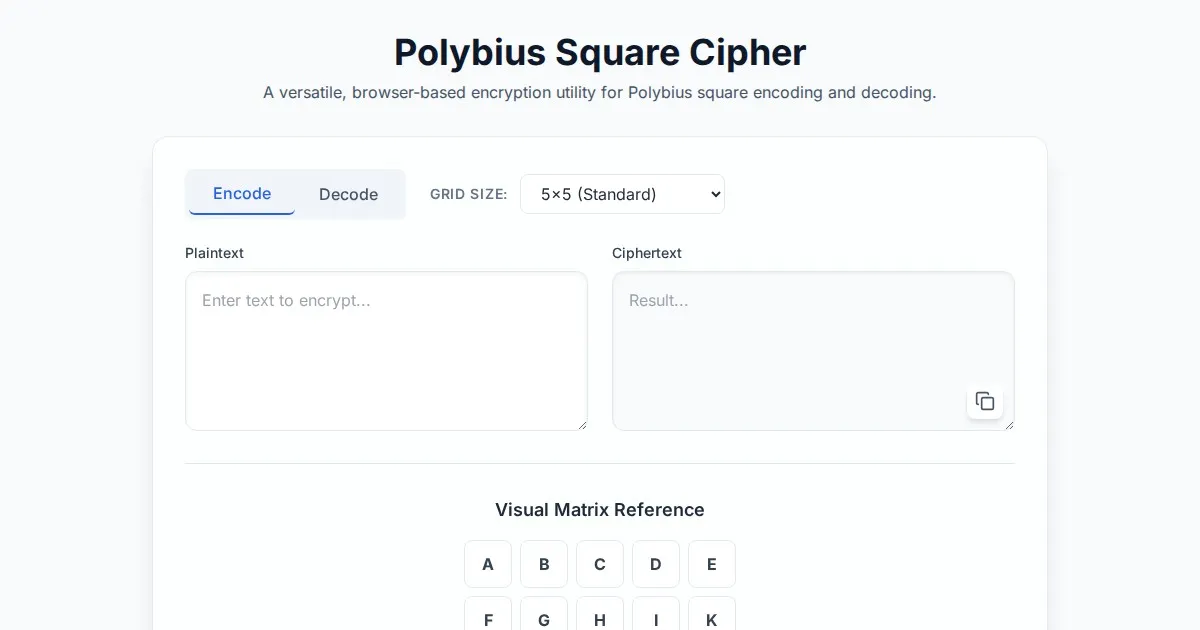Viewport: 1200px width, 630px height.
Task: Click the Visual Matrix Reference heading
Action: coord(600,510)
